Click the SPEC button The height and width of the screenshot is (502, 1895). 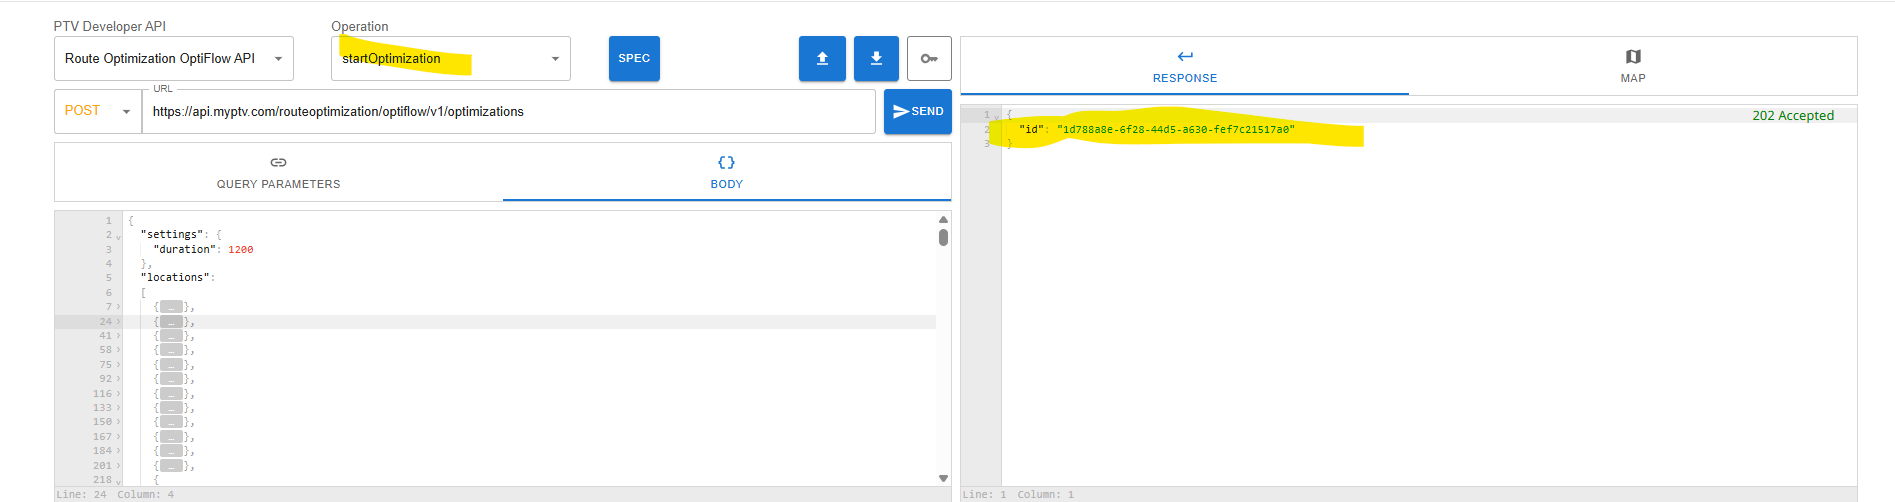click(x=634, y=59)
